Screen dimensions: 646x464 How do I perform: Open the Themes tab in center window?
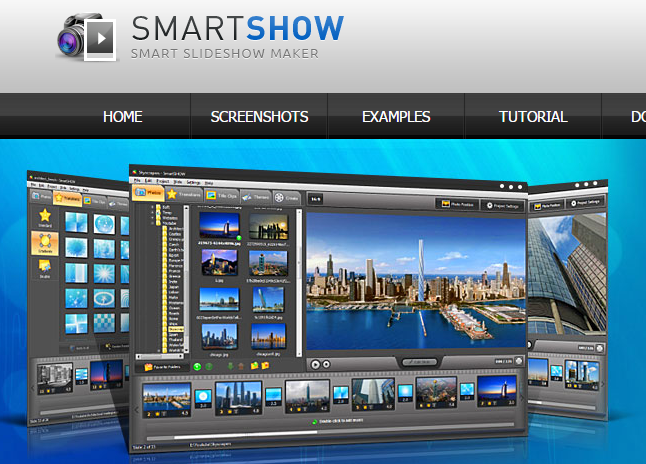256,197
